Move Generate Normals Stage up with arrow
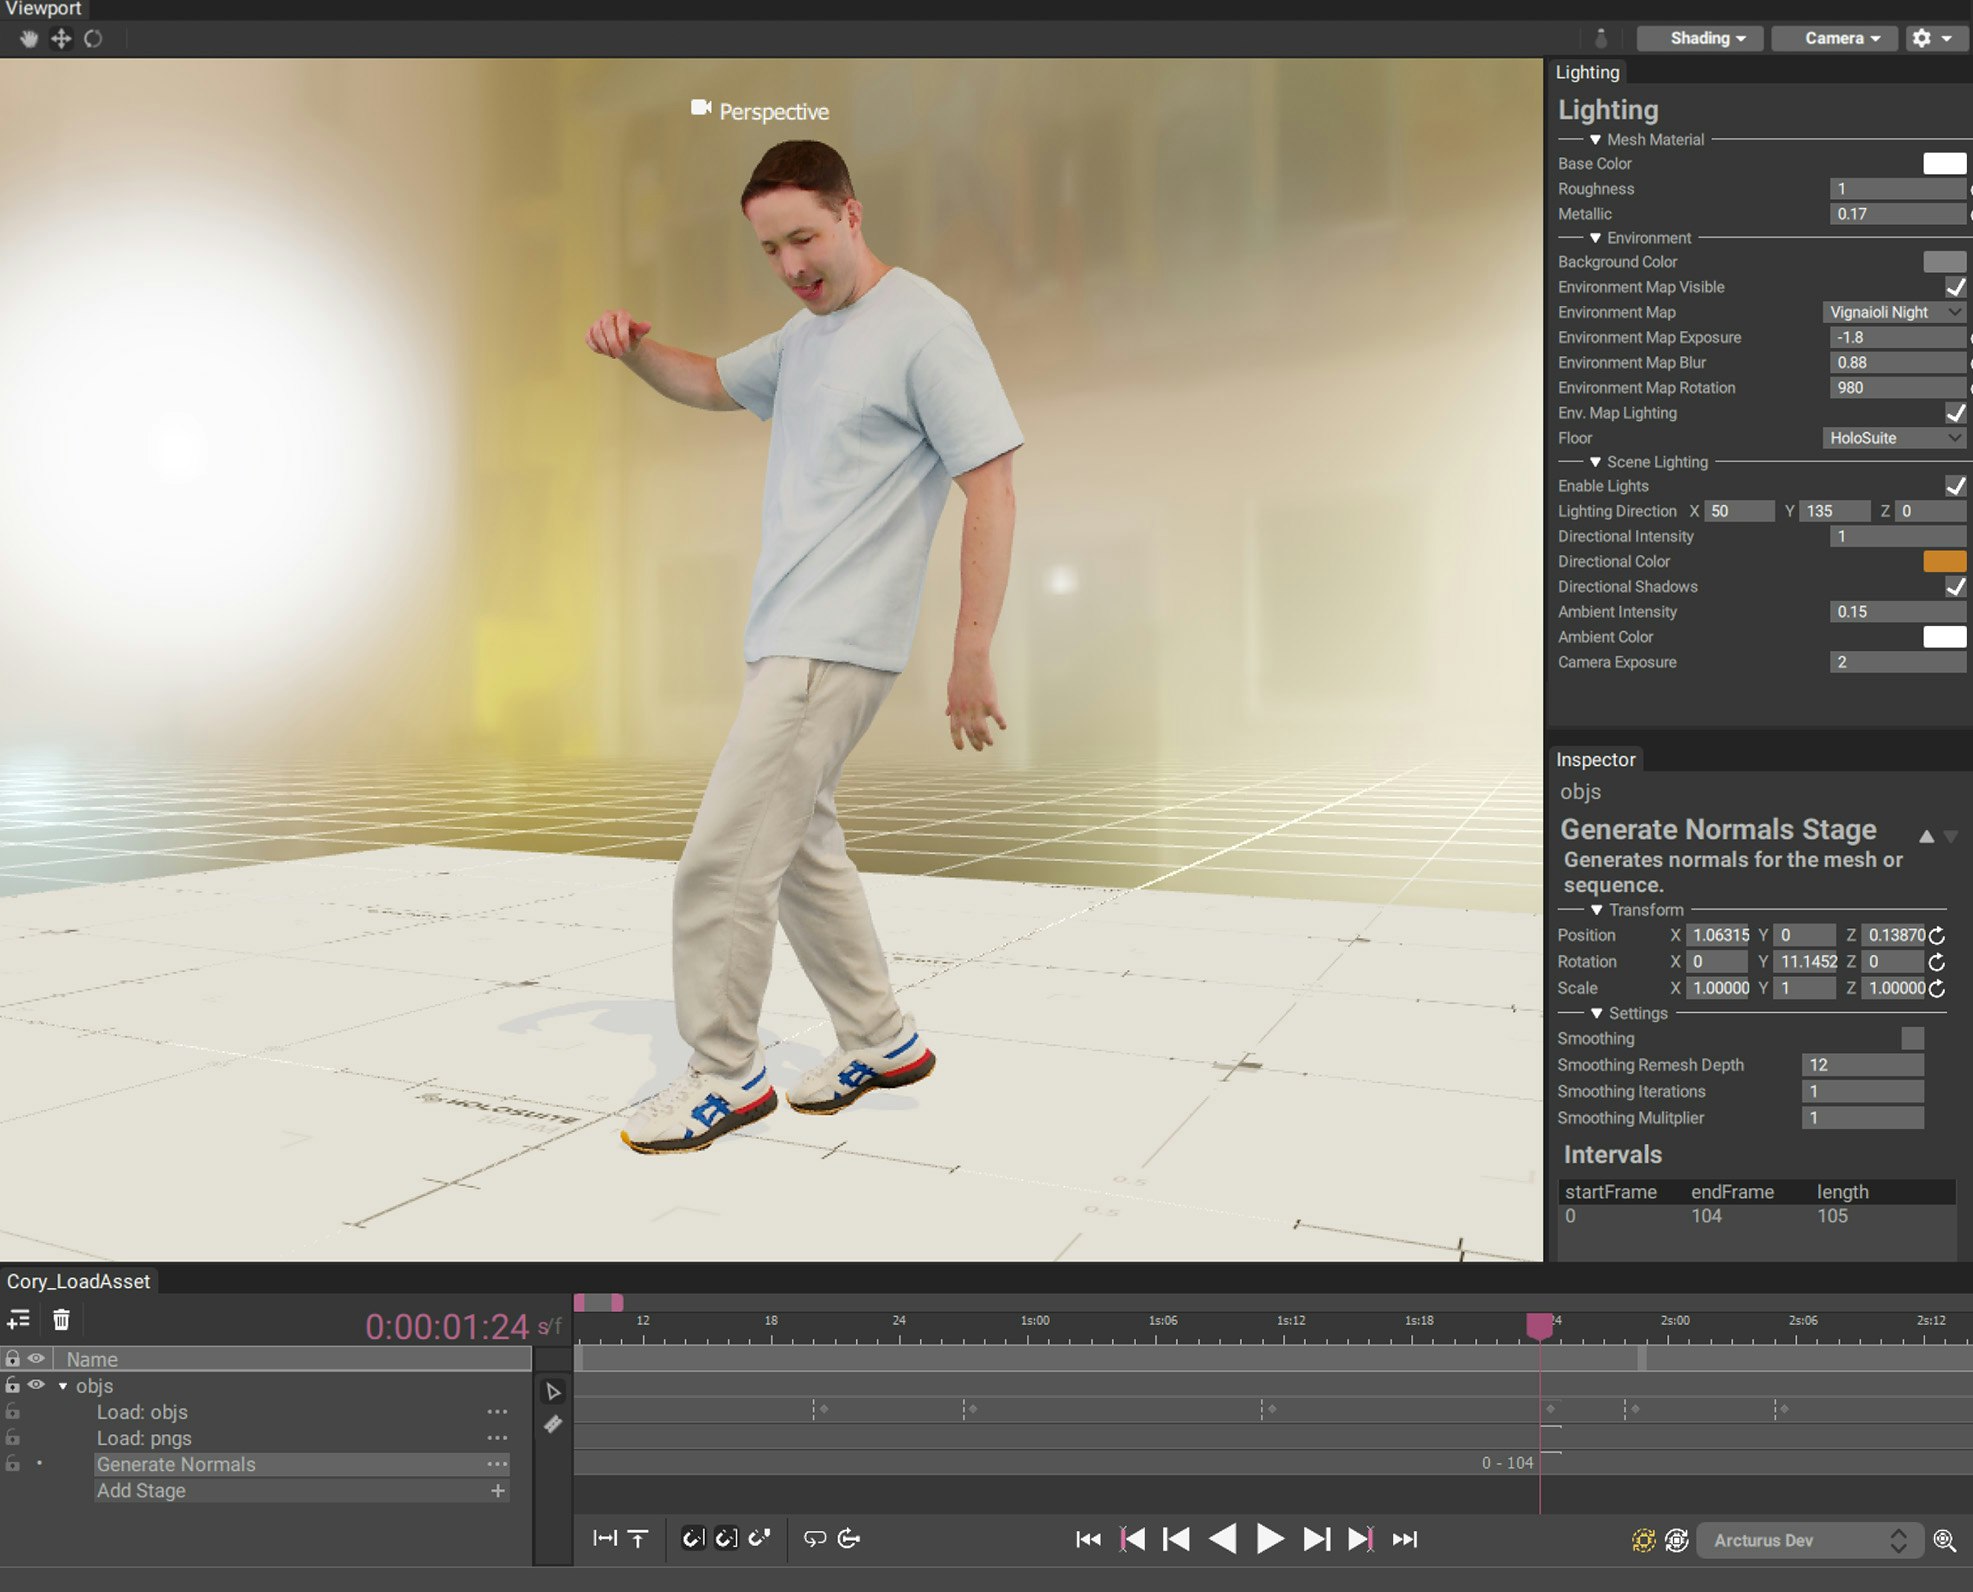 coord(1926,836)
